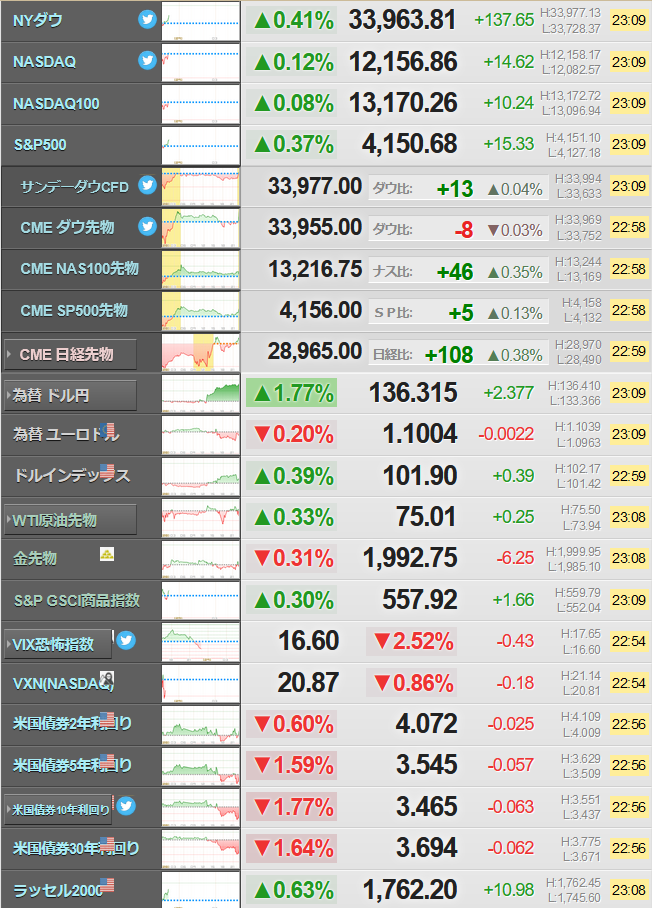Expand the VIX恐怖指数 button

tap(58, 644)
